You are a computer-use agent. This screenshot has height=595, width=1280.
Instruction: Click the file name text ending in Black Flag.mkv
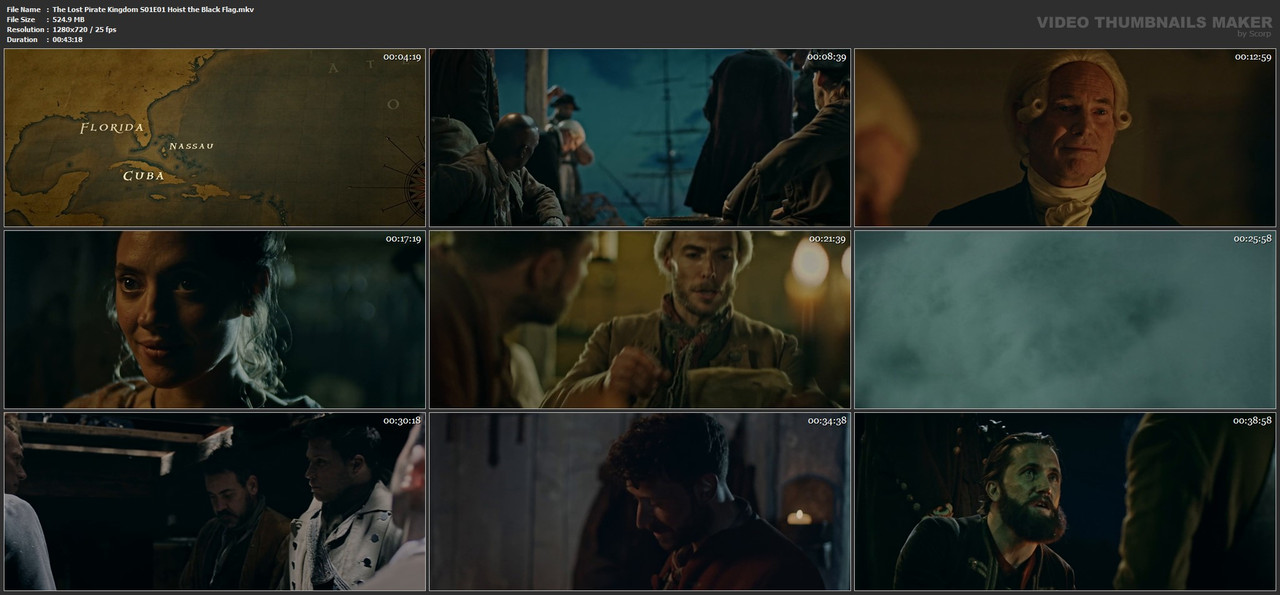pos(153,9)
